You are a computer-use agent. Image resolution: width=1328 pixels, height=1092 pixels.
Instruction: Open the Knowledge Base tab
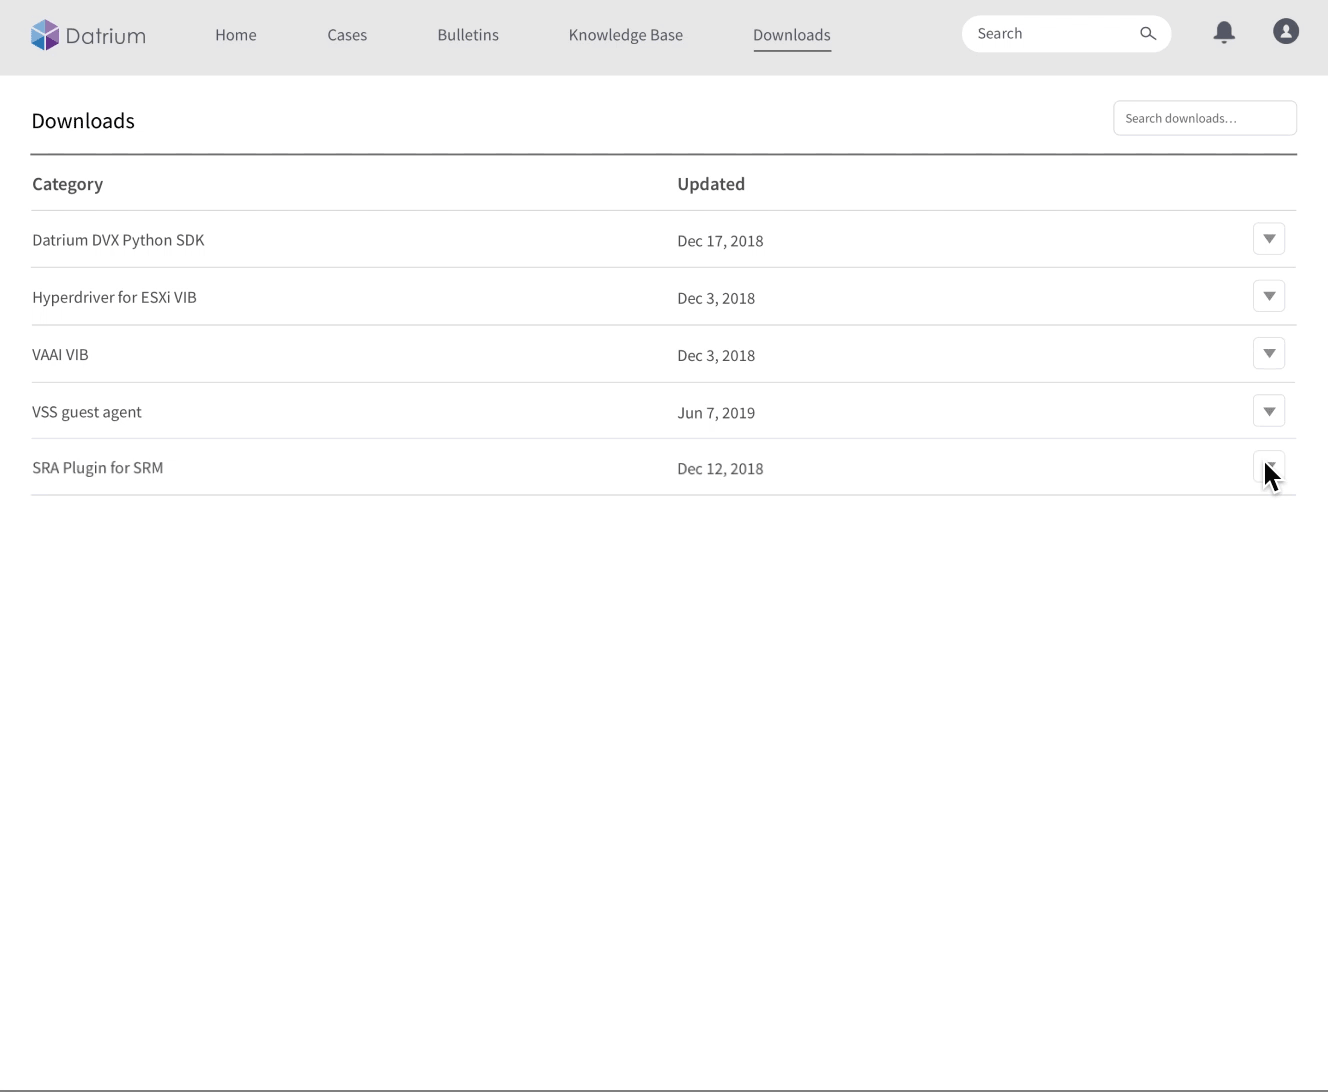pos(626,35)
